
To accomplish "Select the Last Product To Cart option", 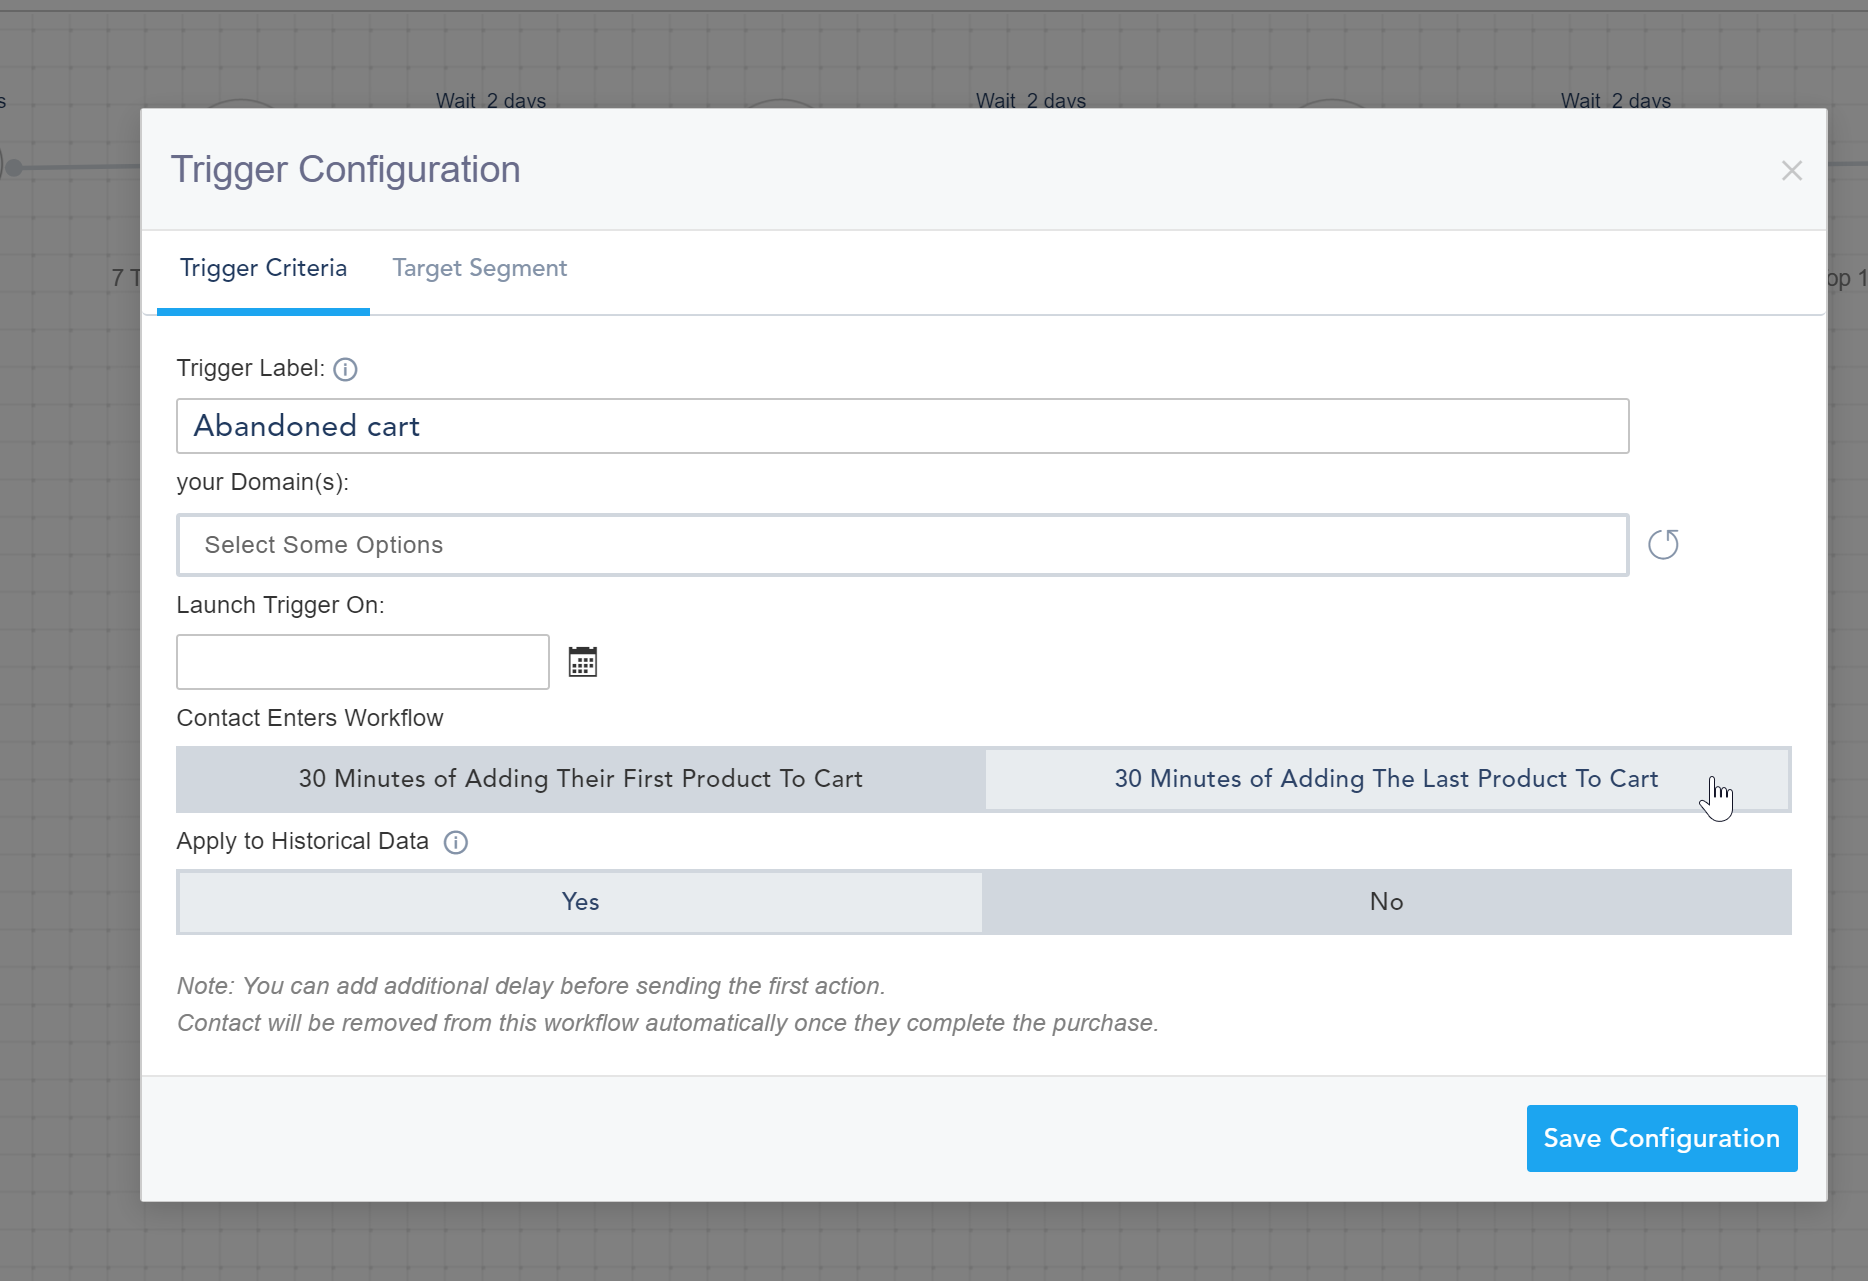I will click(1386, 779).
